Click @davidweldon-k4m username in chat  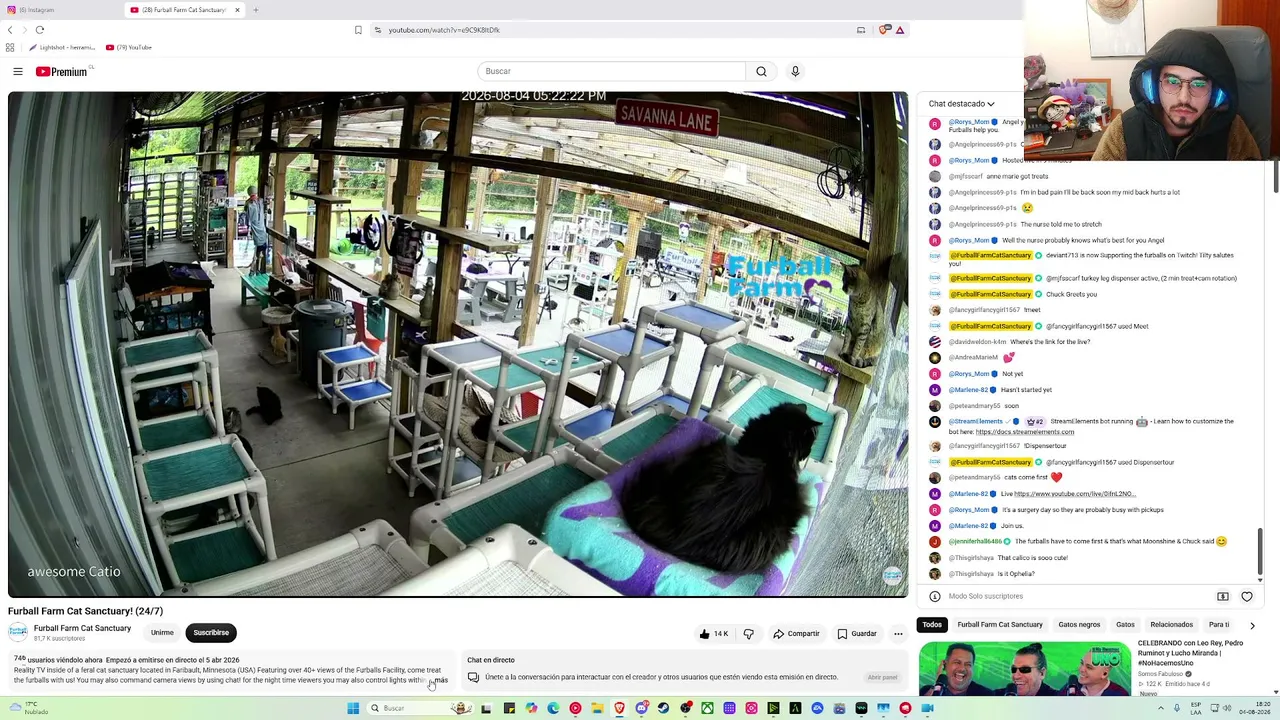977,342
